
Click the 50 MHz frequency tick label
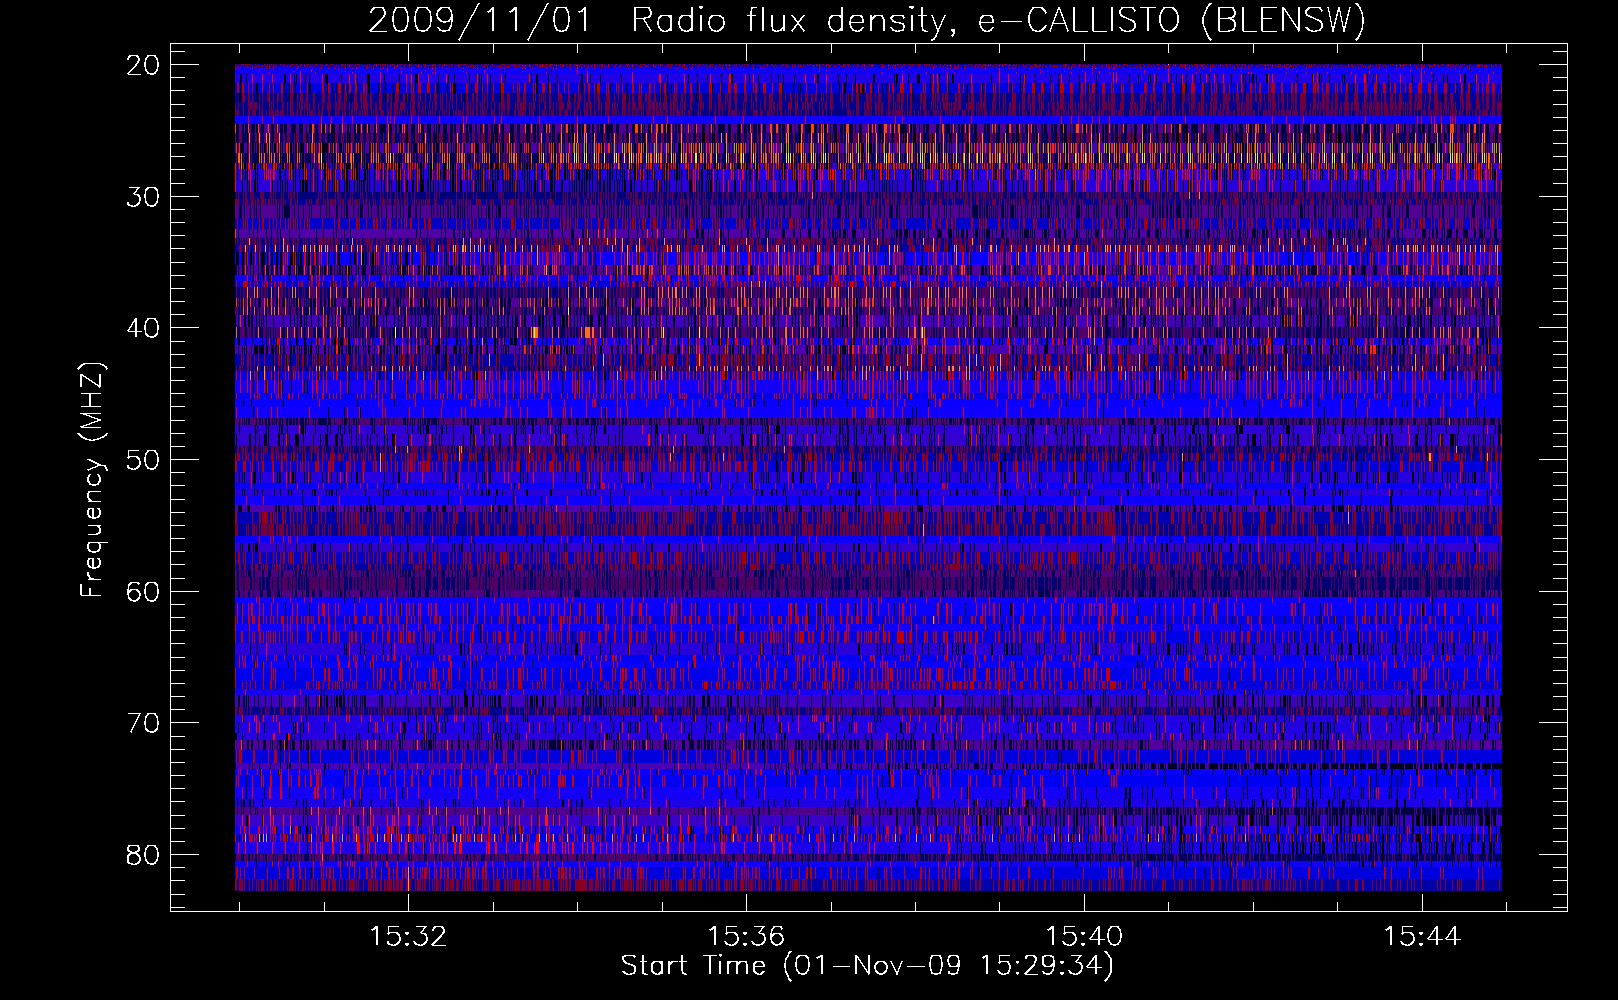(x=144, y=460)
